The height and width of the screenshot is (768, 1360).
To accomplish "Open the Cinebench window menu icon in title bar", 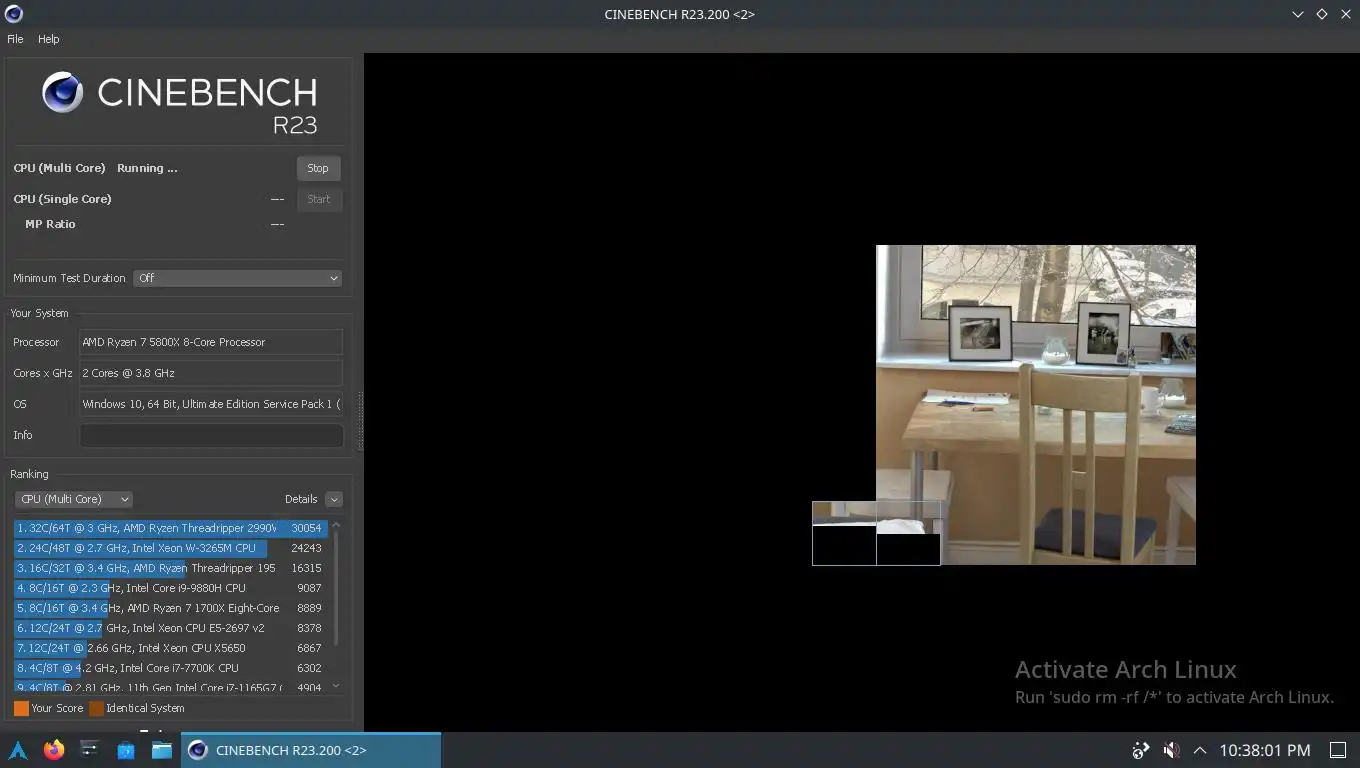I will (x=13, y=14).
